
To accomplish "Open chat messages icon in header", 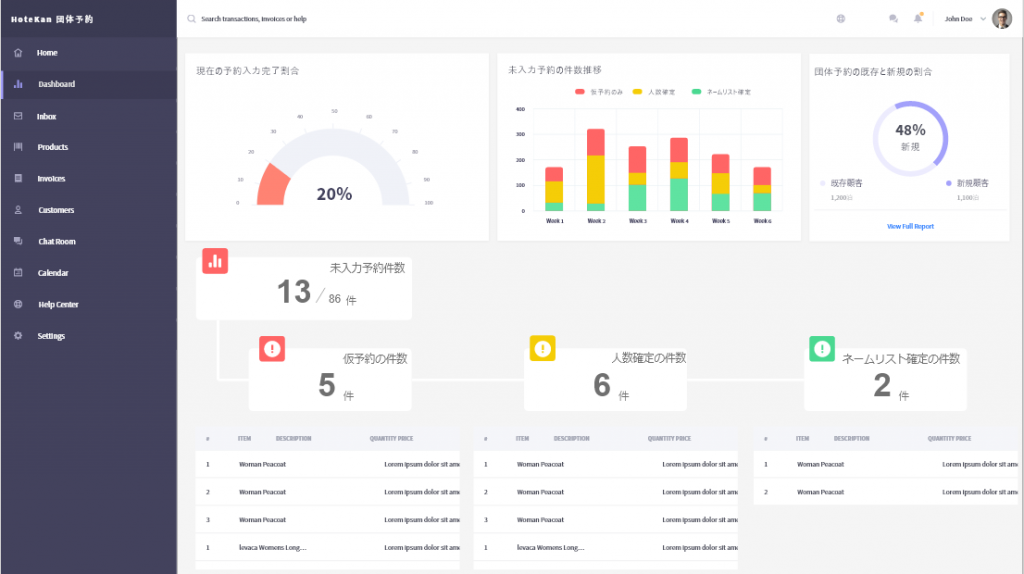I will tap(893, 19).
